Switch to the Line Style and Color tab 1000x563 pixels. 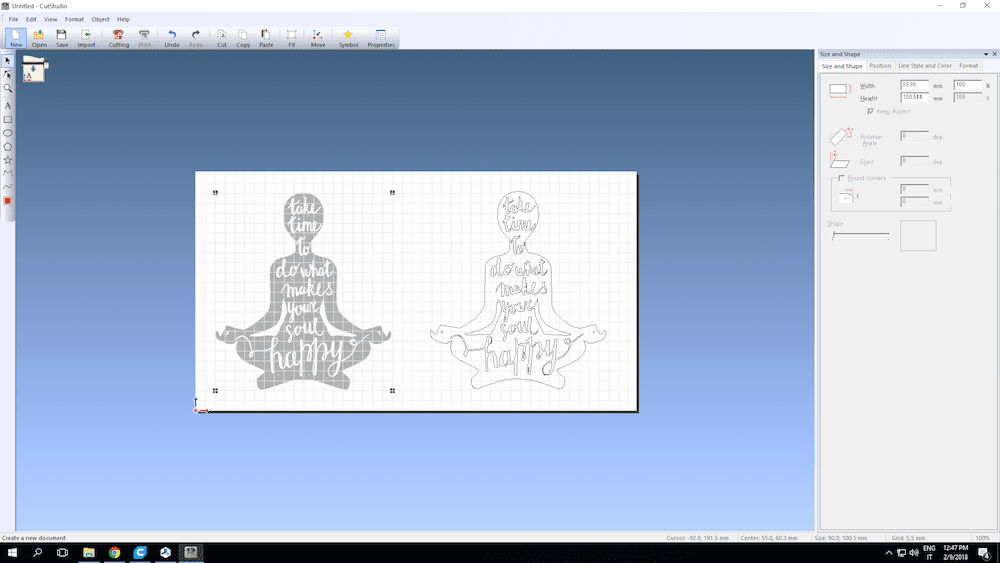[x=925, y=66]
